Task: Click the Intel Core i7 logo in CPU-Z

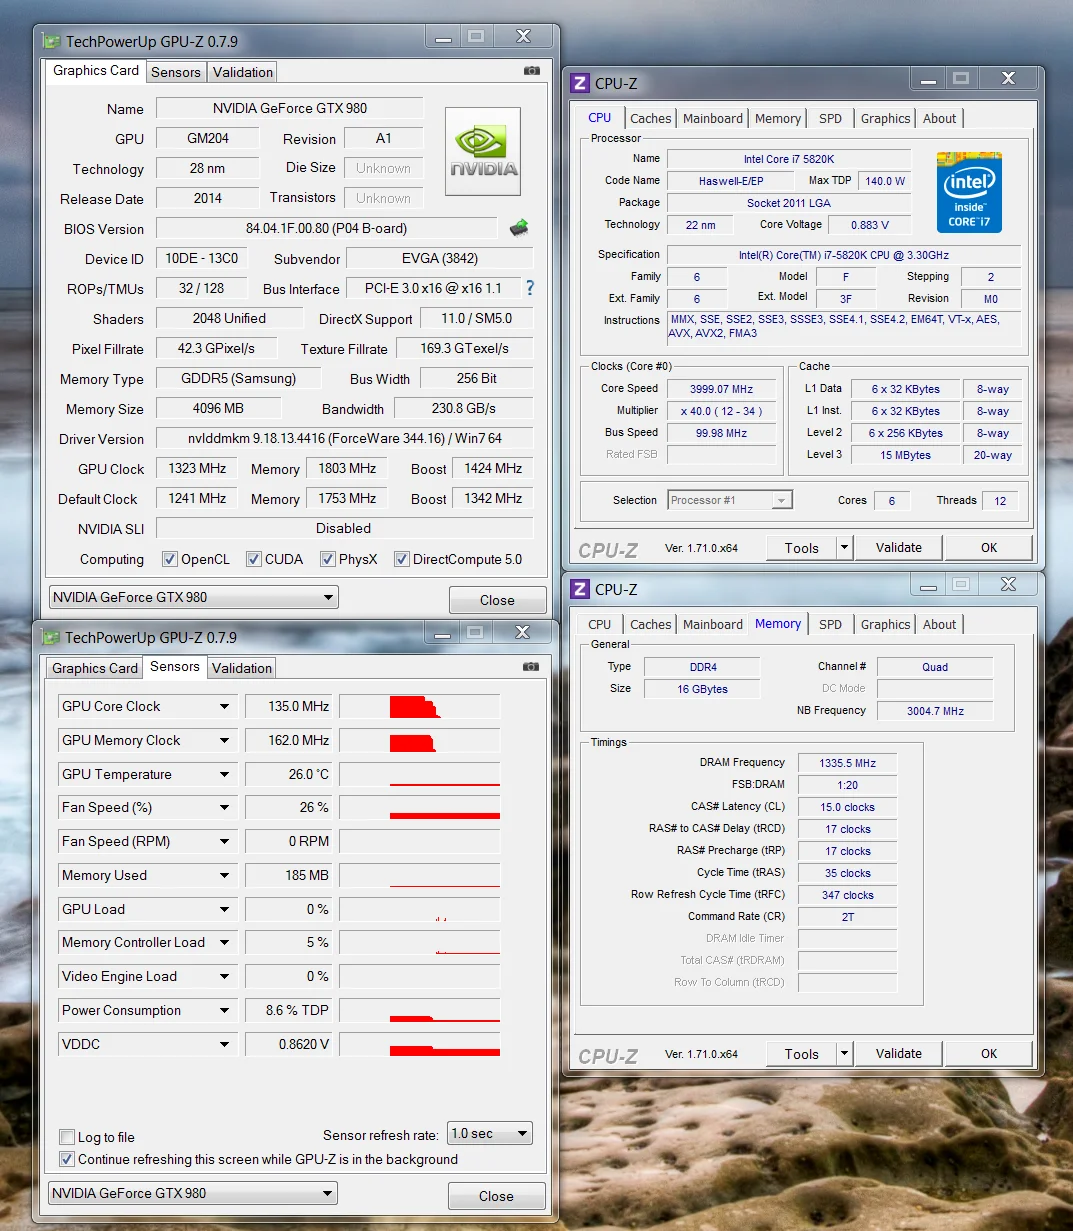Action: coord(969,193)
